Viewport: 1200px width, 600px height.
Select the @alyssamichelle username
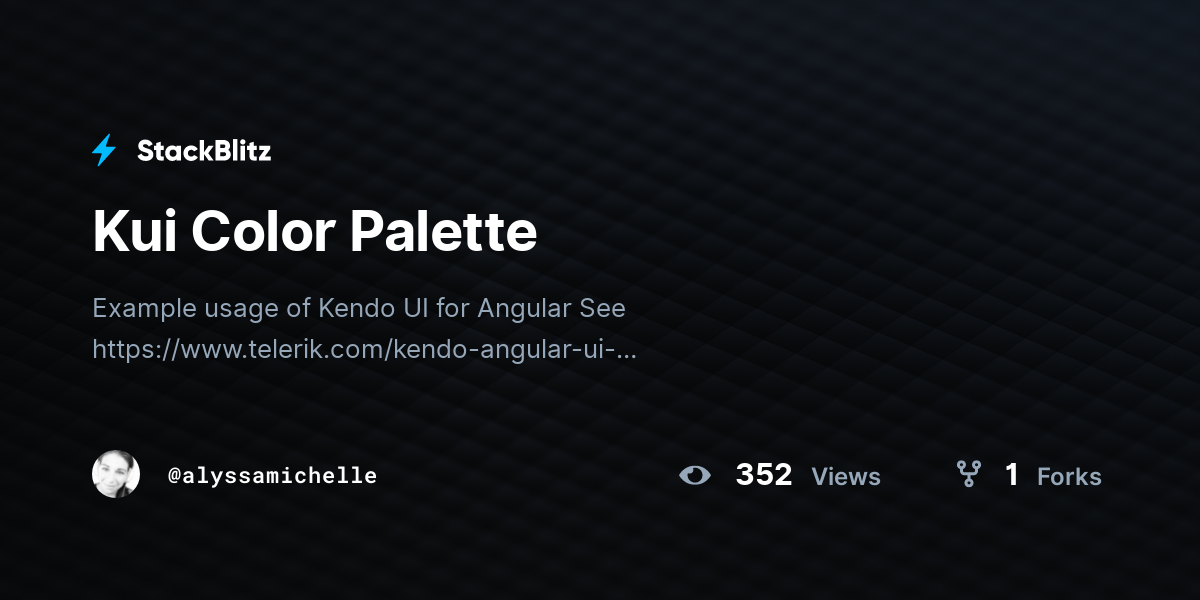point(273,476)
